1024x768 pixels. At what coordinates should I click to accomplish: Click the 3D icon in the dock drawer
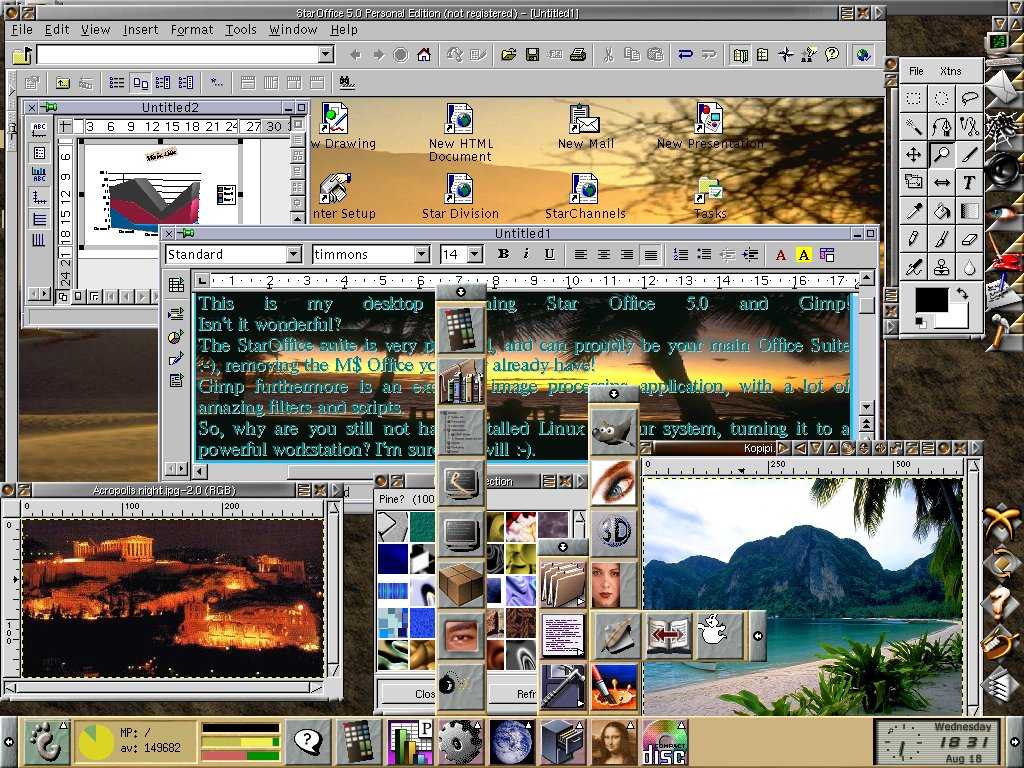pyautogui.click(x=614, y=533)
